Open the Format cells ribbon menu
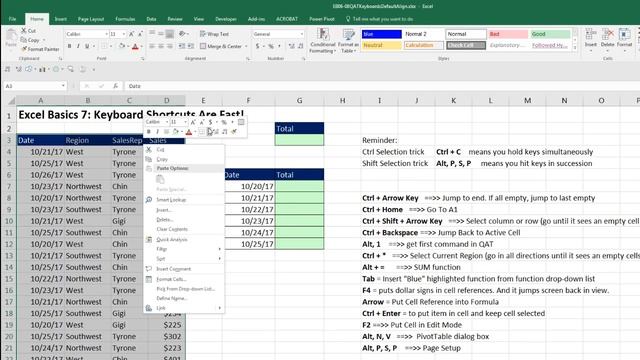This screenshot has width=640, height=360. (624, 39)
